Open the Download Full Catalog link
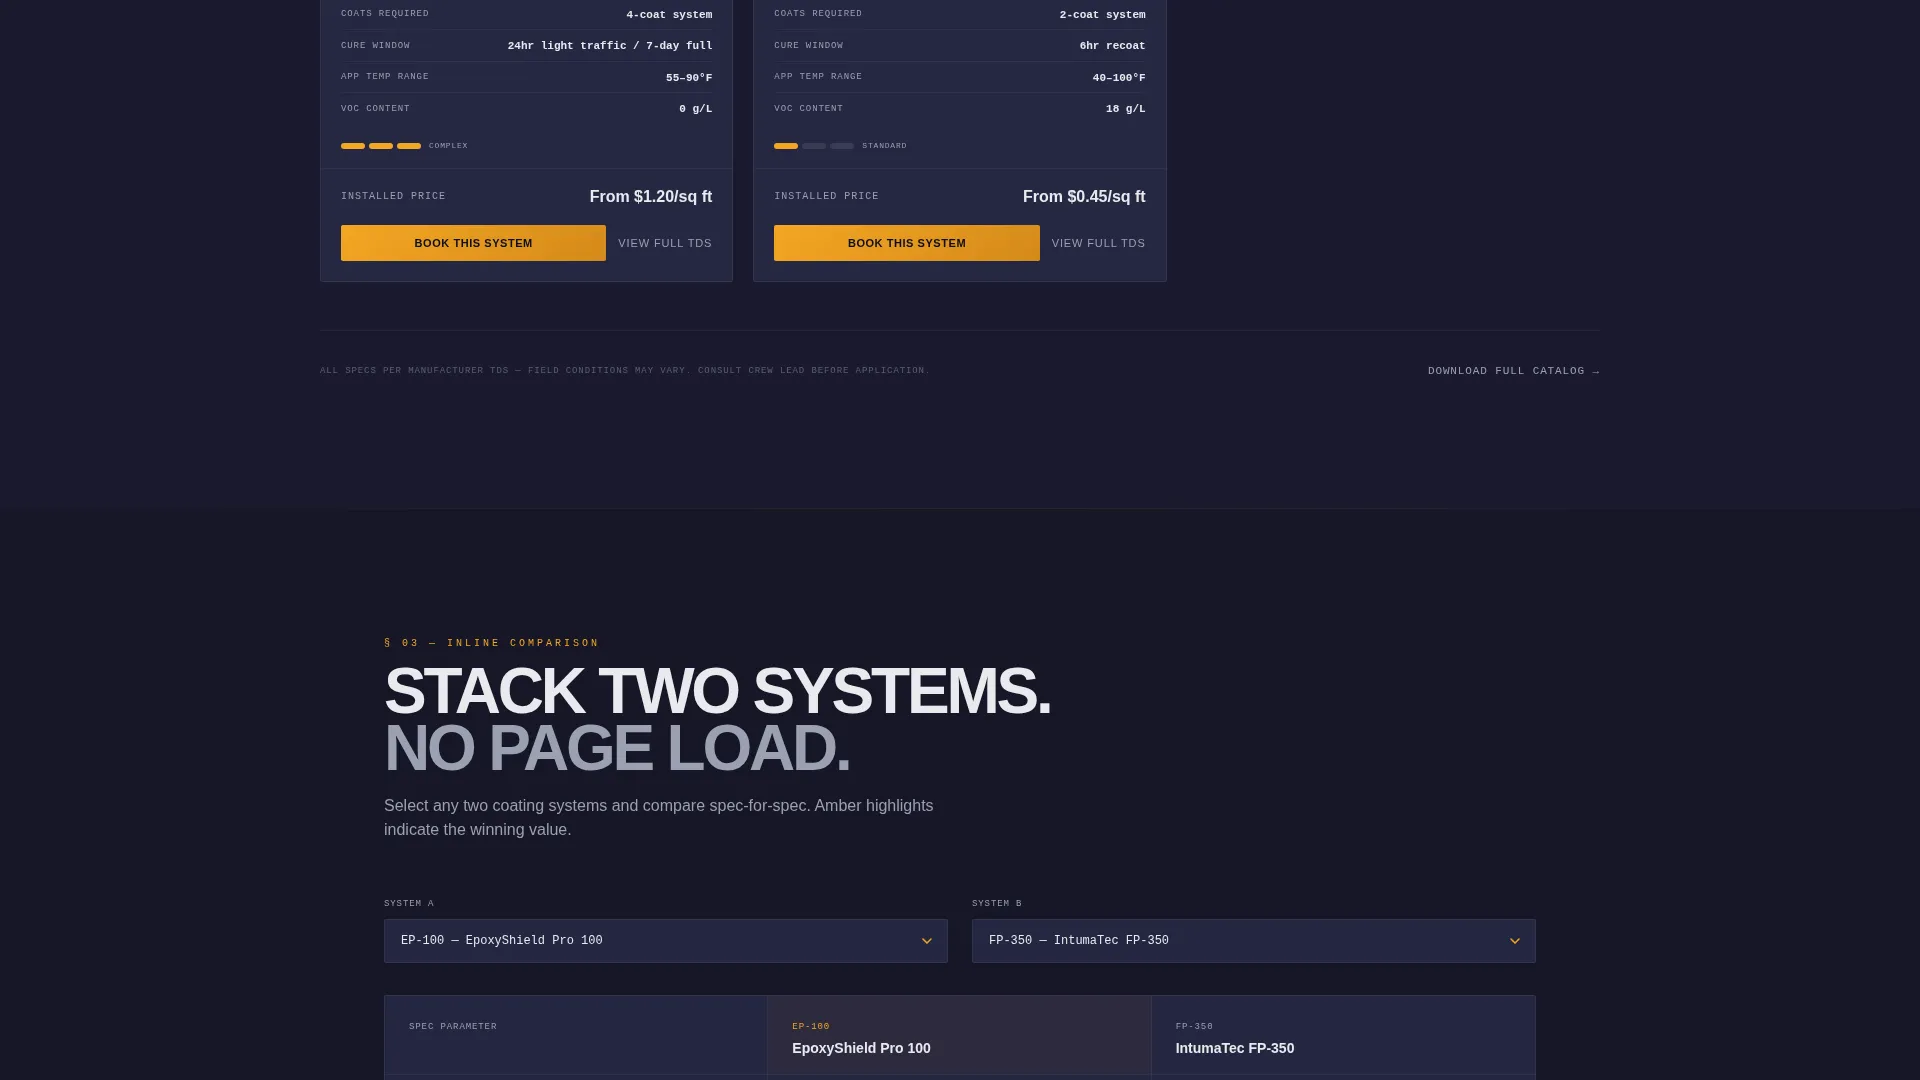Screen dimensions: 1920x1080 coord(1513,371)
